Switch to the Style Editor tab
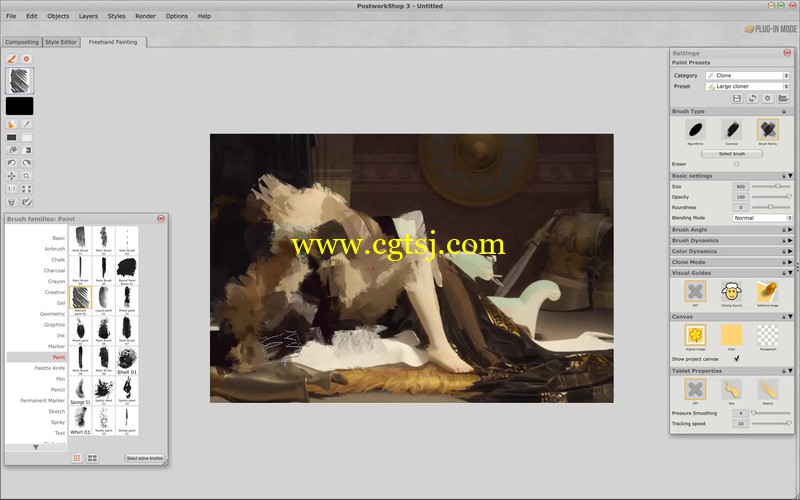Image resolution: width=800 pixels, height=500 pixels. click(61, 42)
